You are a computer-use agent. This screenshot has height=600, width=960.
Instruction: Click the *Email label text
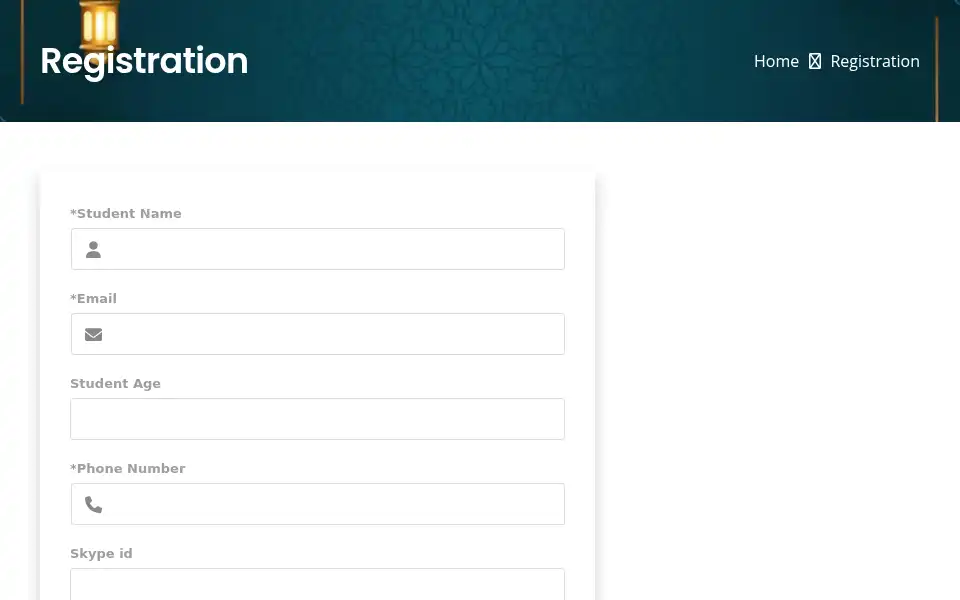[x=93, y=299]
